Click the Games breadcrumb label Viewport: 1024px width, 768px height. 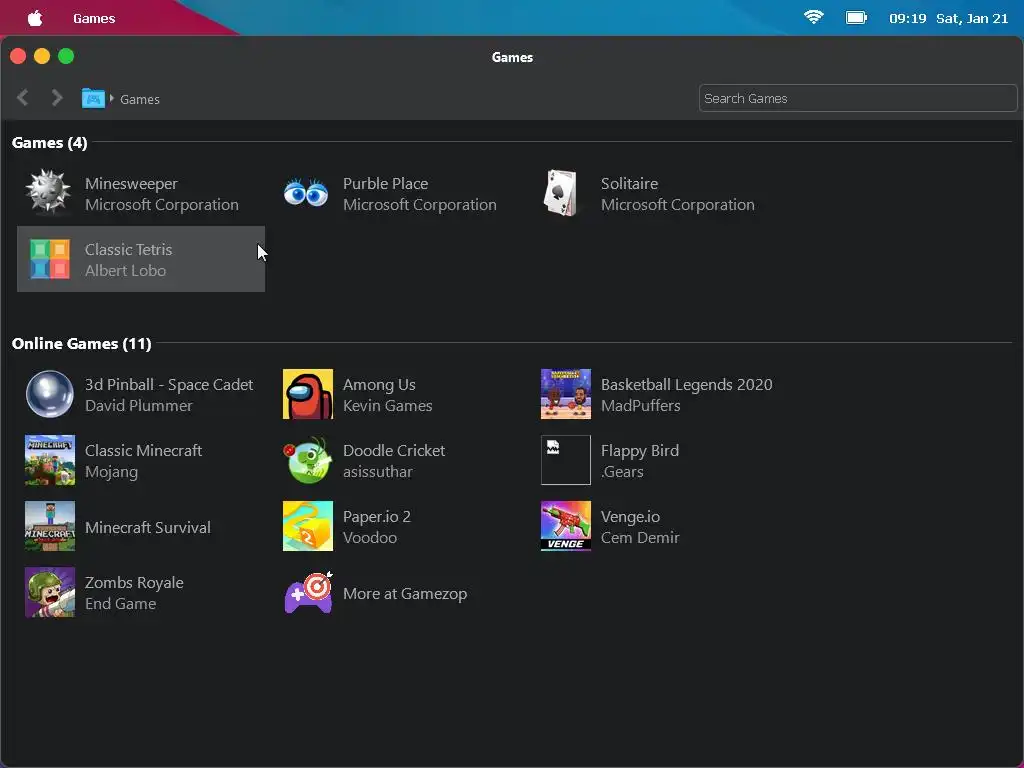(140, 99)
